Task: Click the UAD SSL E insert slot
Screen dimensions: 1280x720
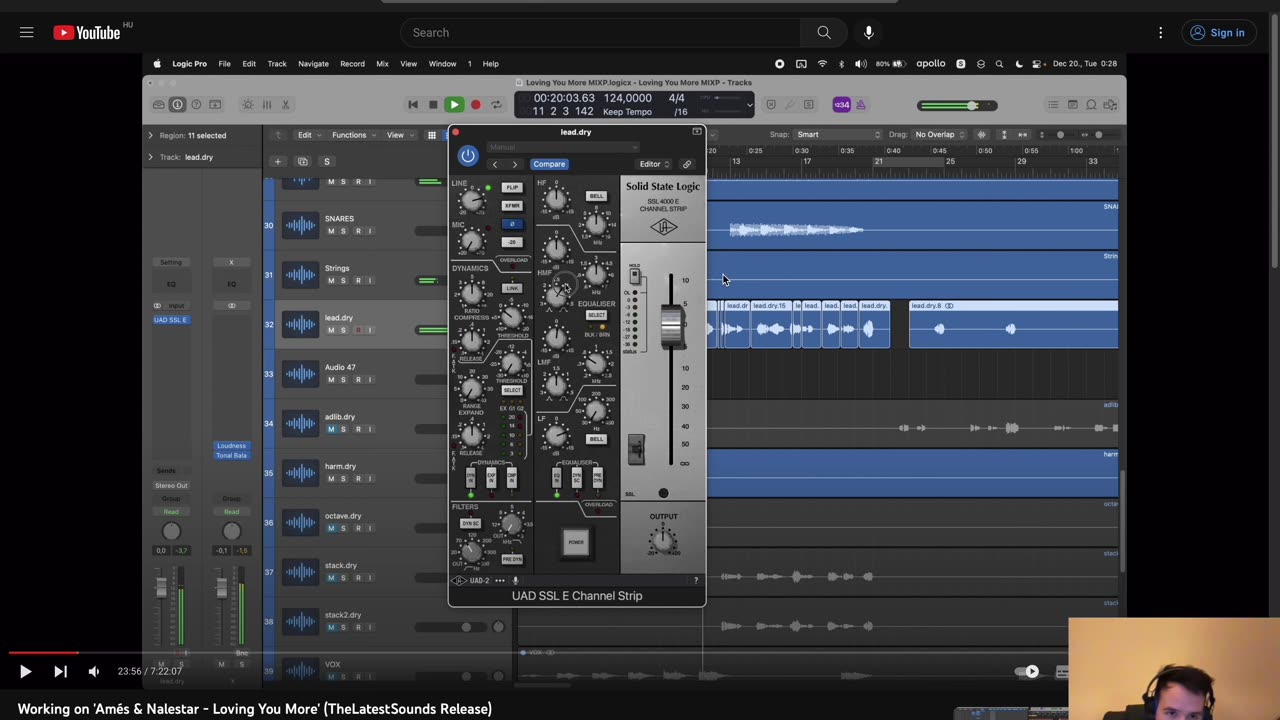Action: [x=171, y=320]
